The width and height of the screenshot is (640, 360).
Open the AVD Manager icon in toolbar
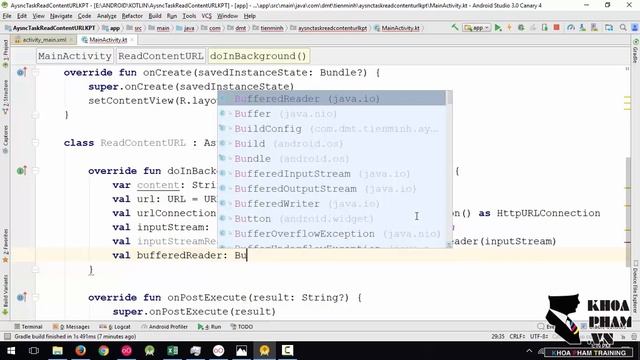click(x=582, y=28)
